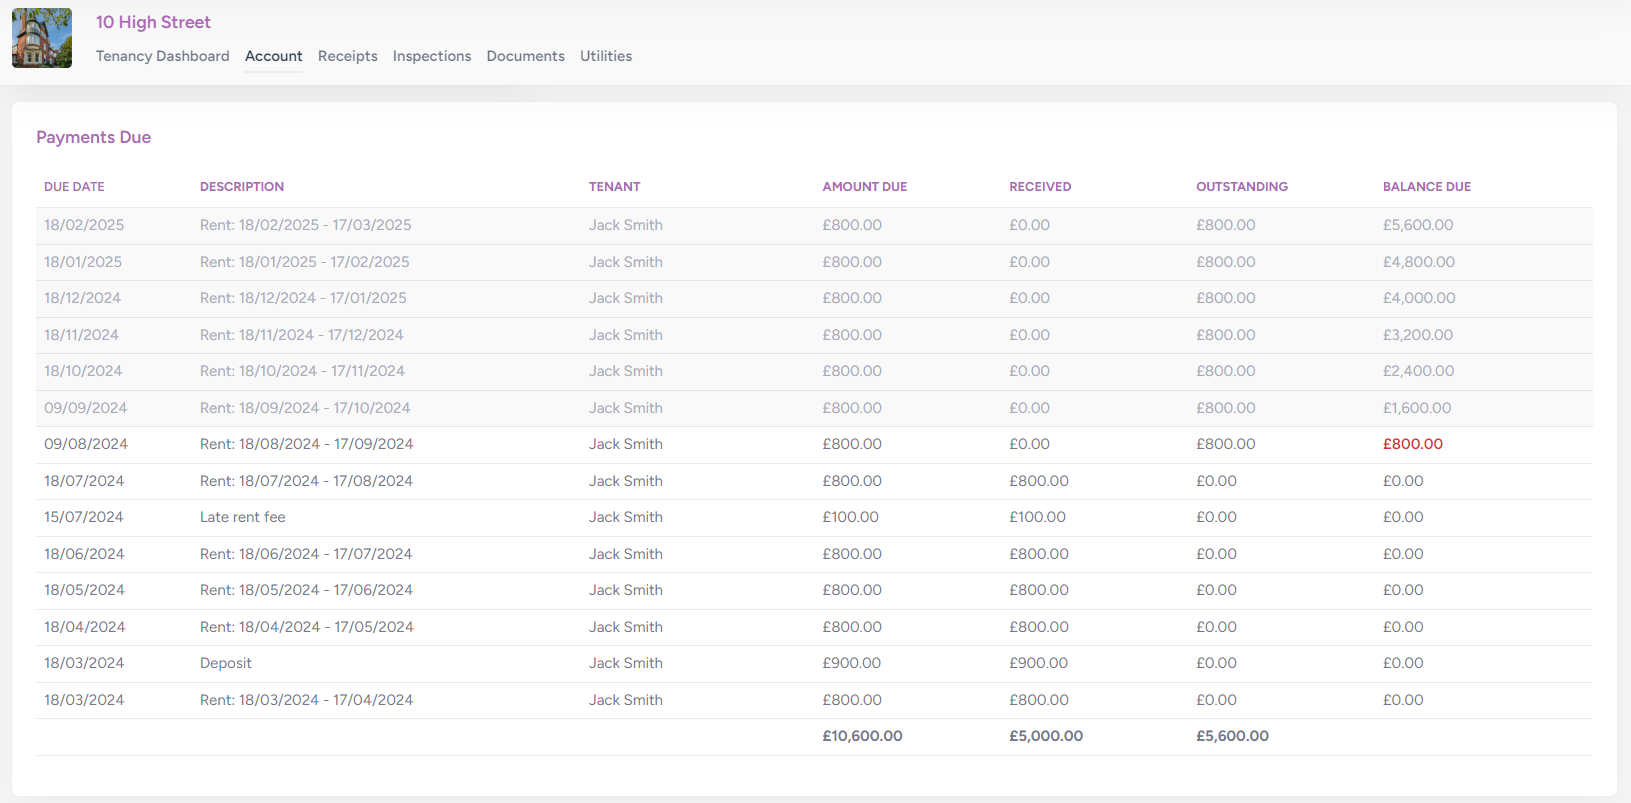
Task: Click the Description column header
Action: pos(241,187)
